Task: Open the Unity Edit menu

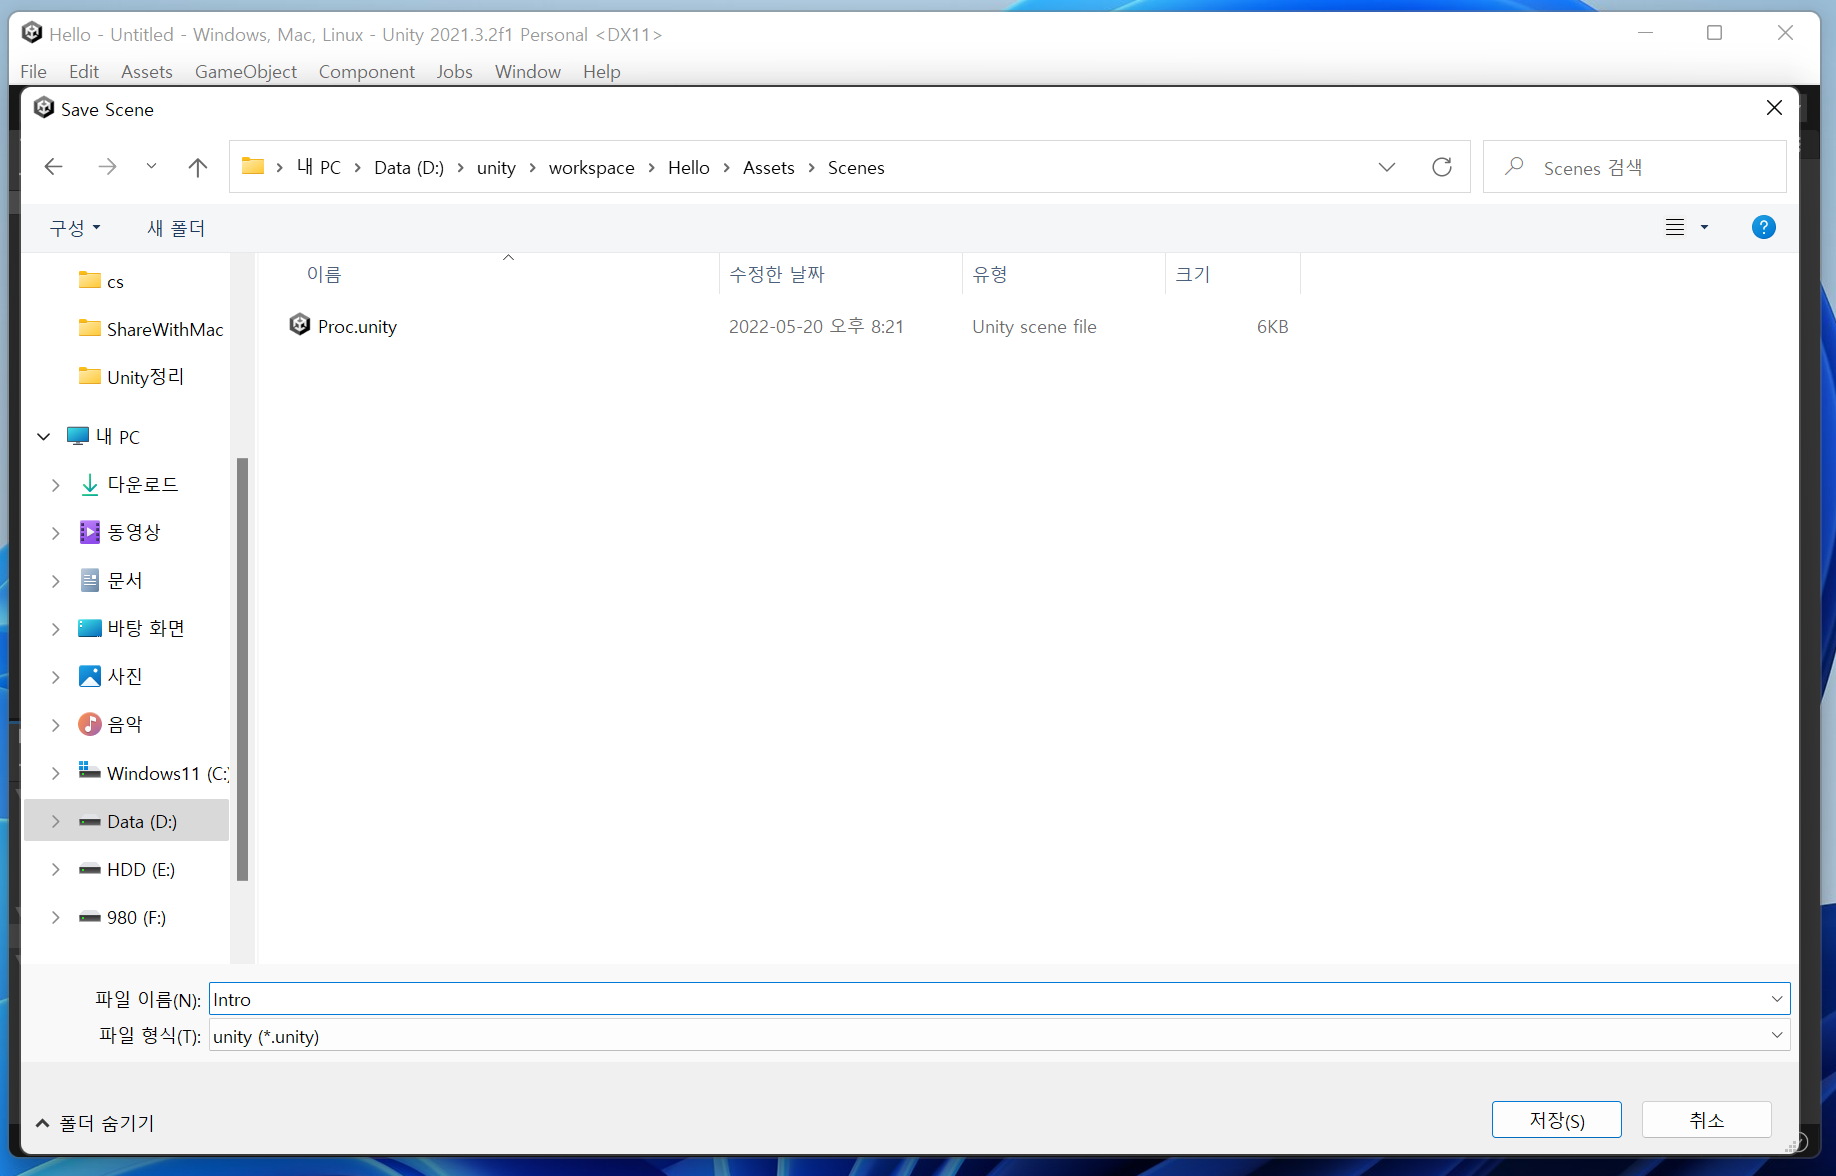Action: tap(84, 71)
